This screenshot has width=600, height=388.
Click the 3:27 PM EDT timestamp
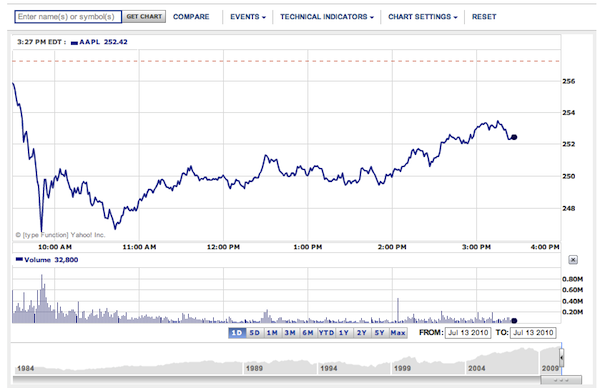41,42
